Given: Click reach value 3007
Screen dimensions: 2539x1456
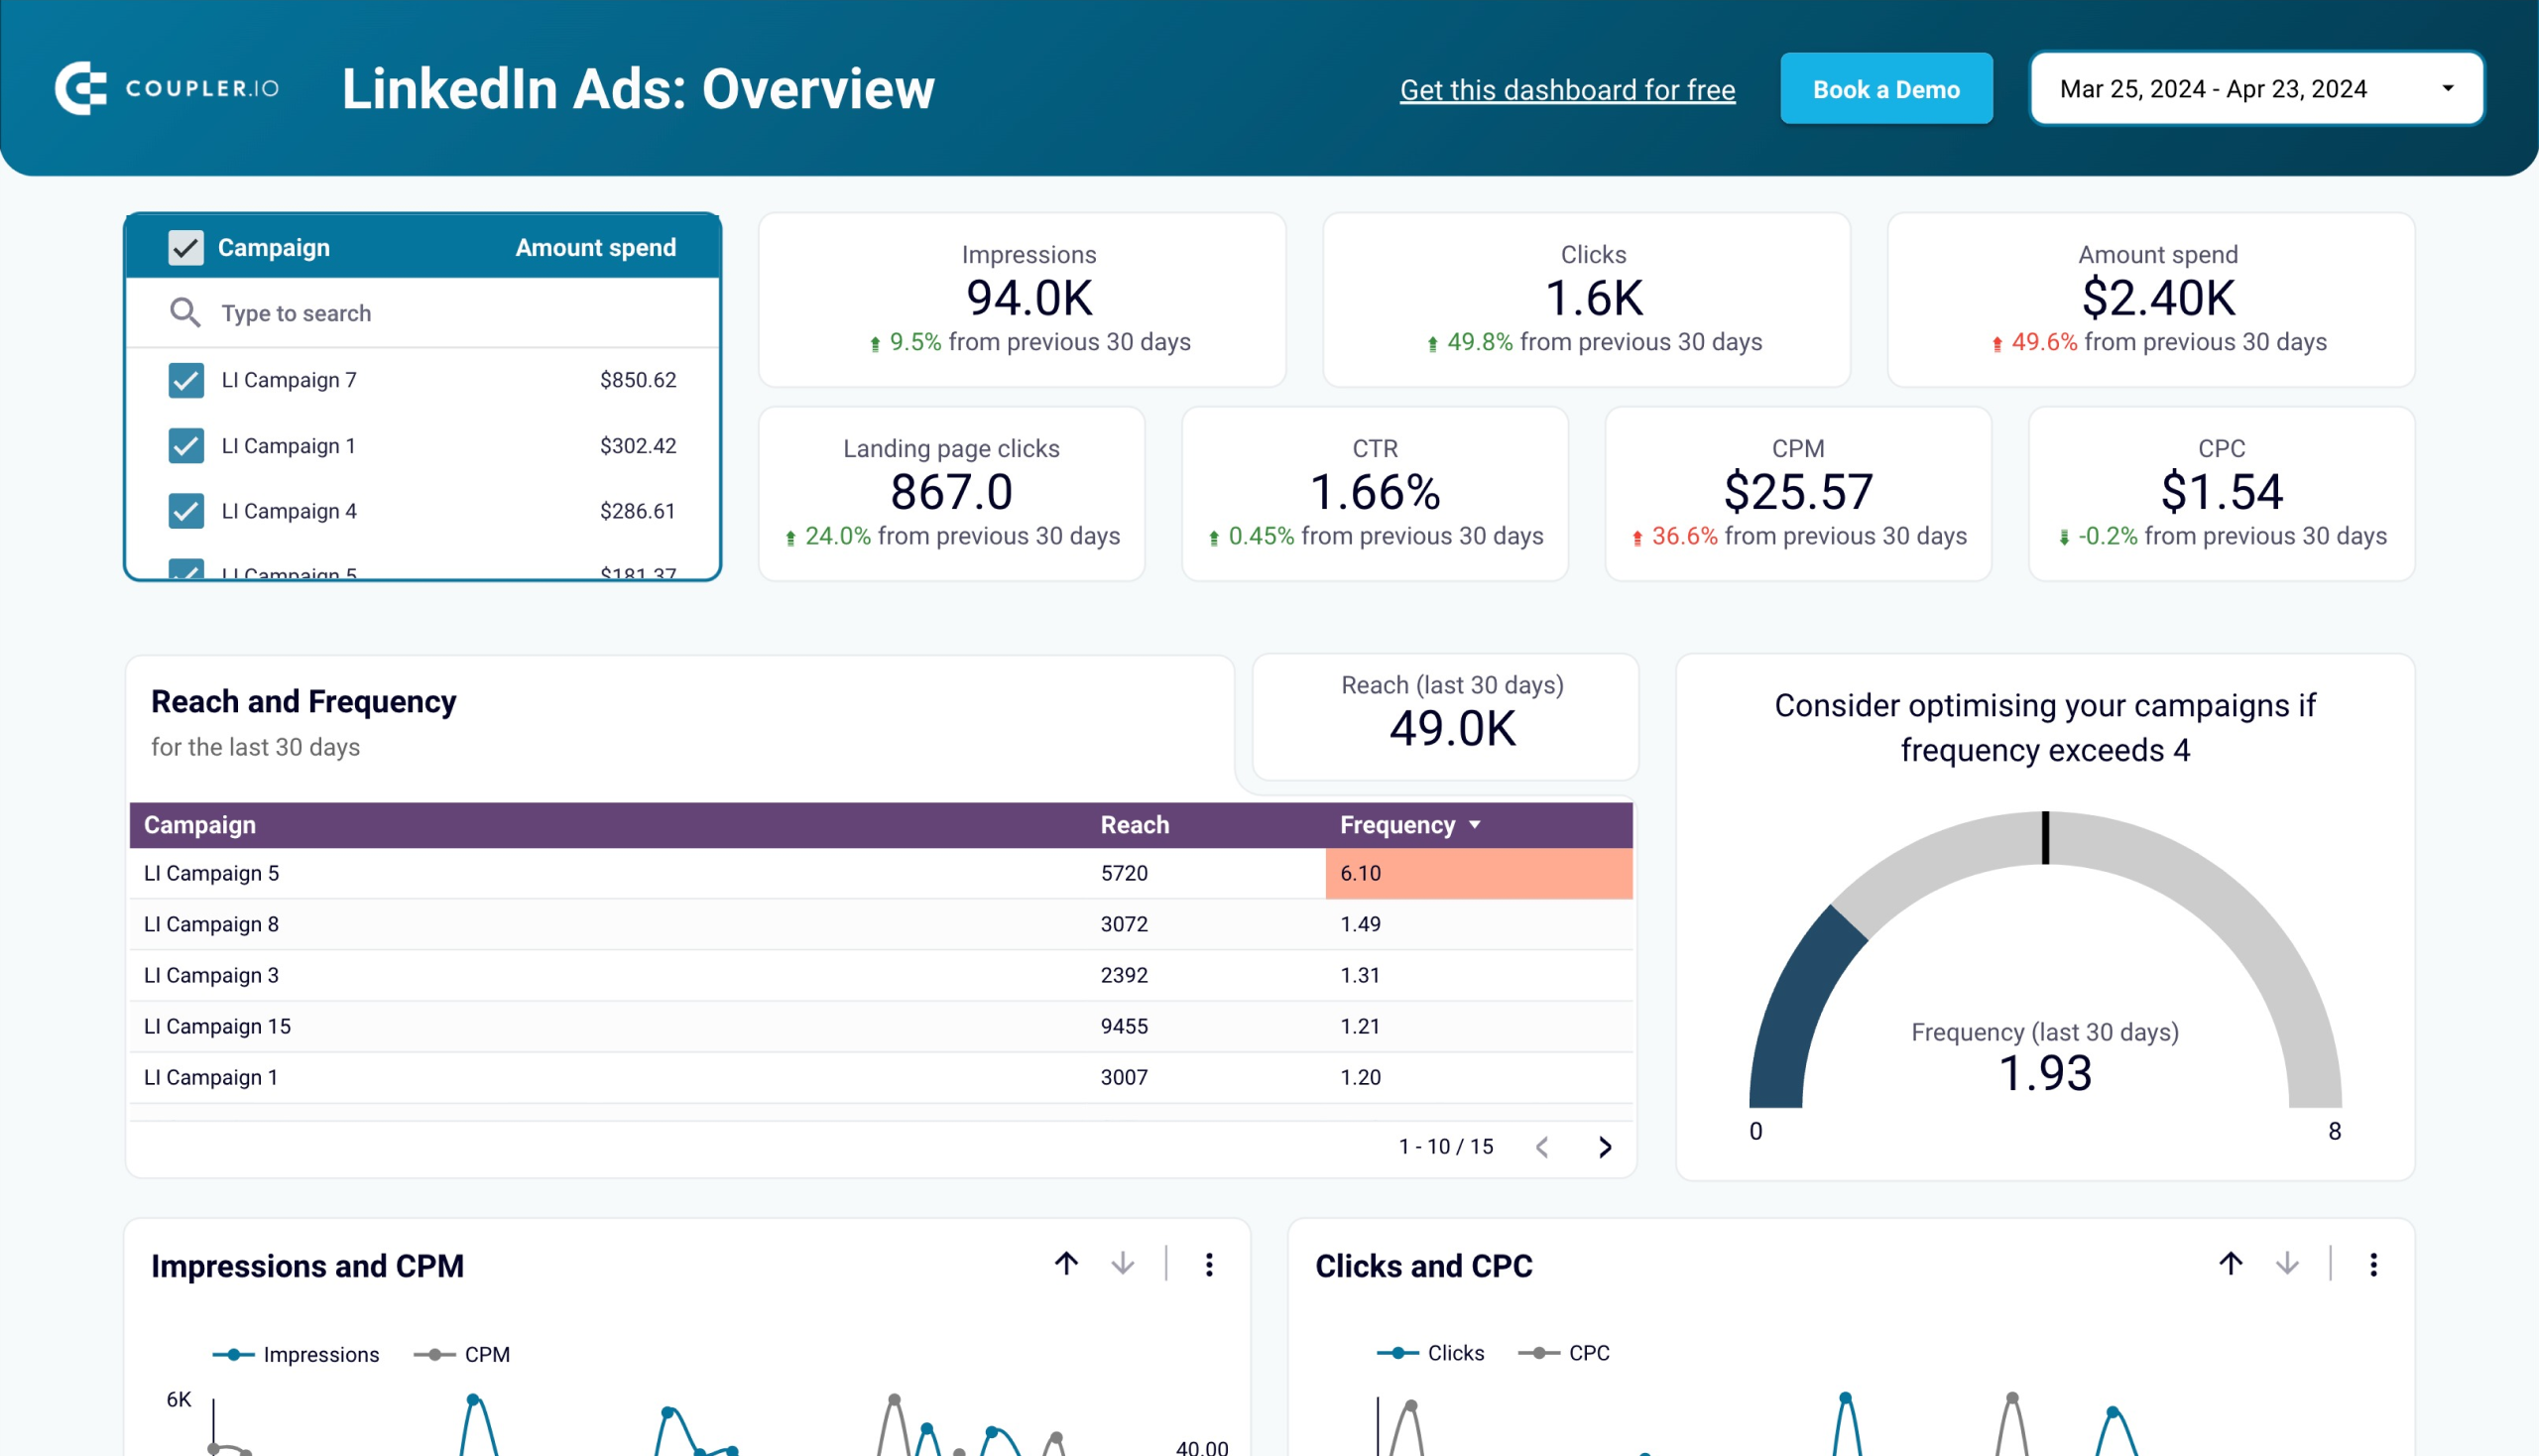Looking at the screenshot, I should click(x=1124, y=1077).
